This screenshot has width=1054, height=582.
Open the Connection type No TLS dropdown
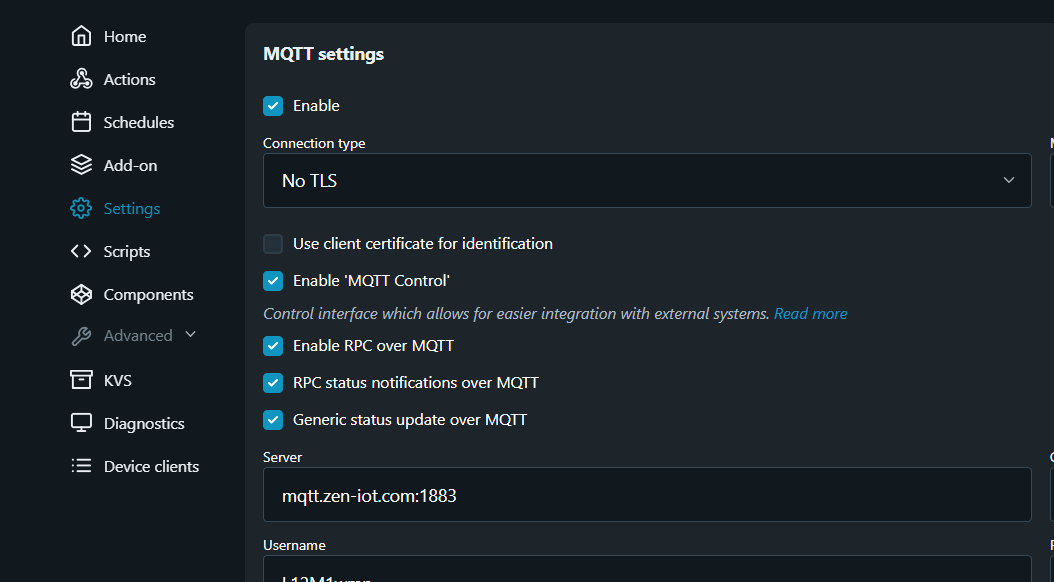click(647, 180)
